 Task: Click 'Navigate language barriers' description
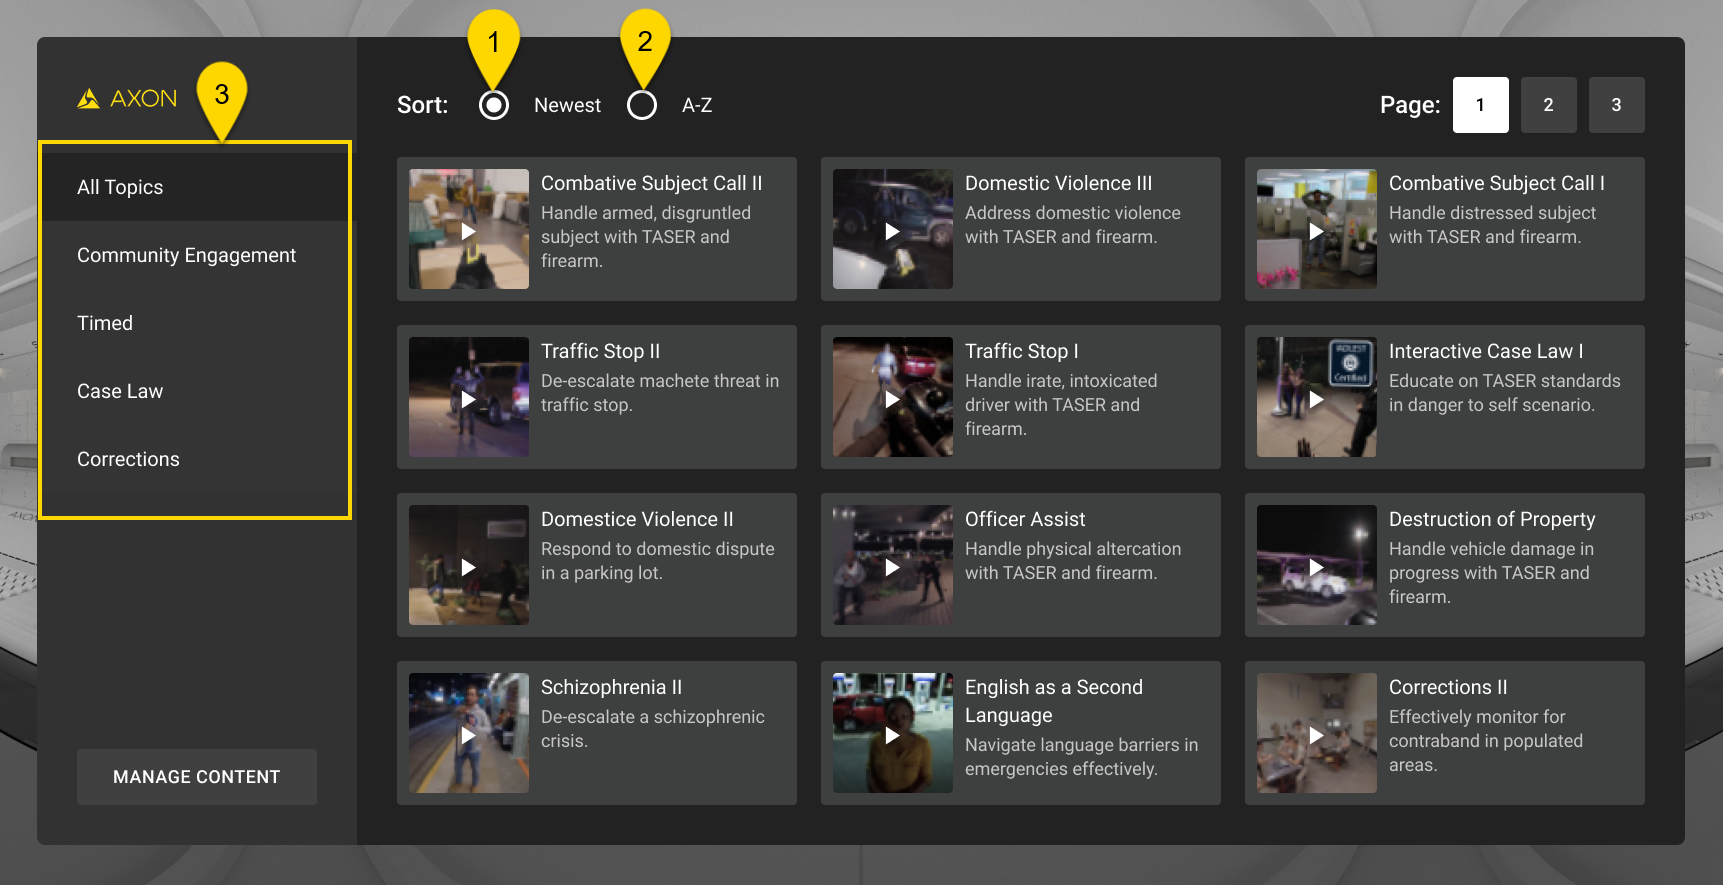[1081, 757]
